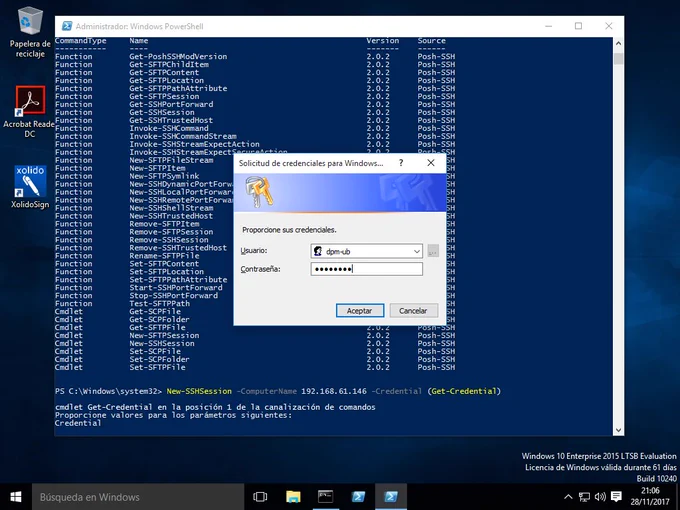Click the IP address 192.168.61.146 in command
Image resolution: width=680 pixels, height=510 pixels.
tap(334, 391)
